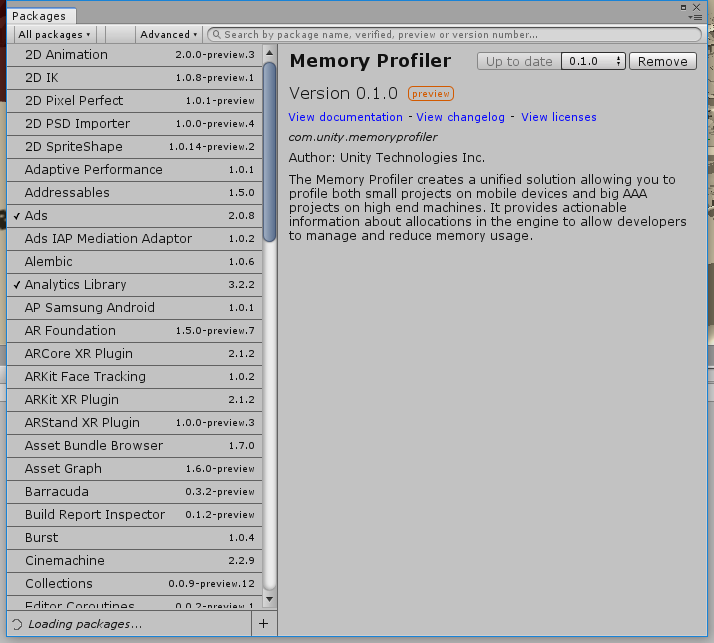Screen dimensions: 714x643
Task: Open the View documentation link
Action: [x=346, y=117]
